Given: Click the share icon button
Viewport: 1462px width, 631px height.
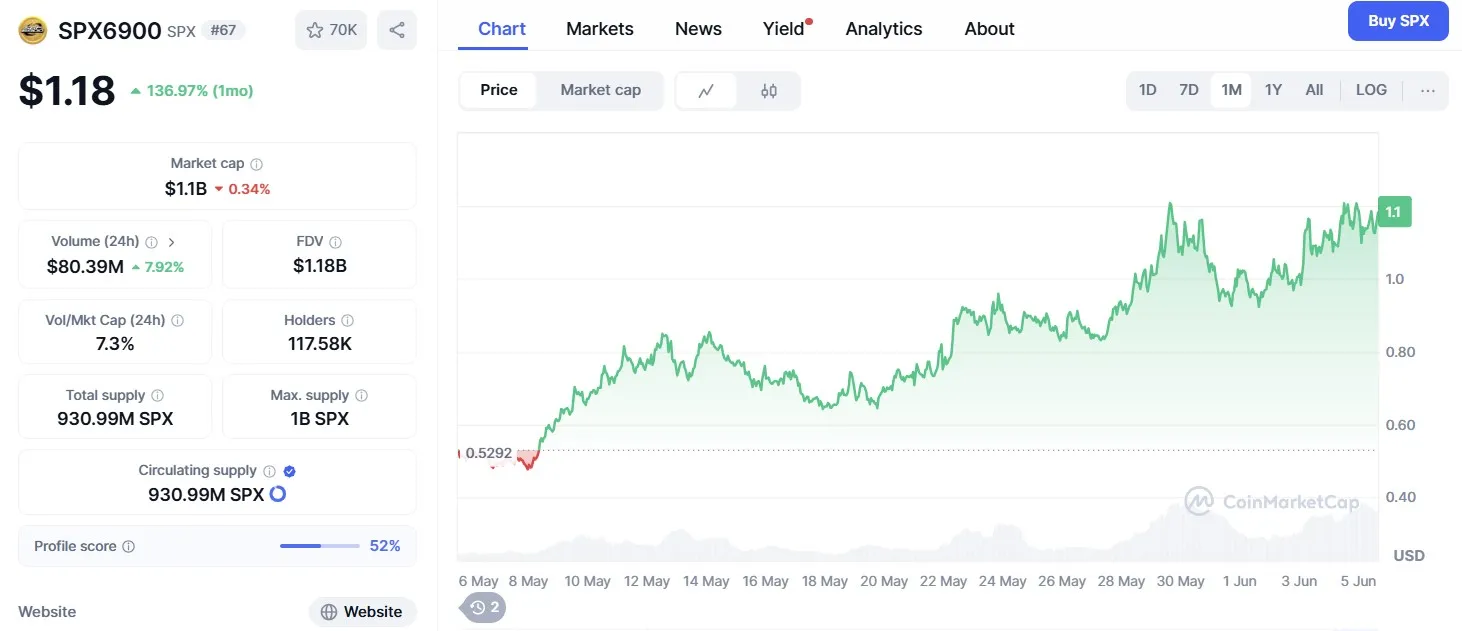Looking at the screenshot, I should click(397, 30).
